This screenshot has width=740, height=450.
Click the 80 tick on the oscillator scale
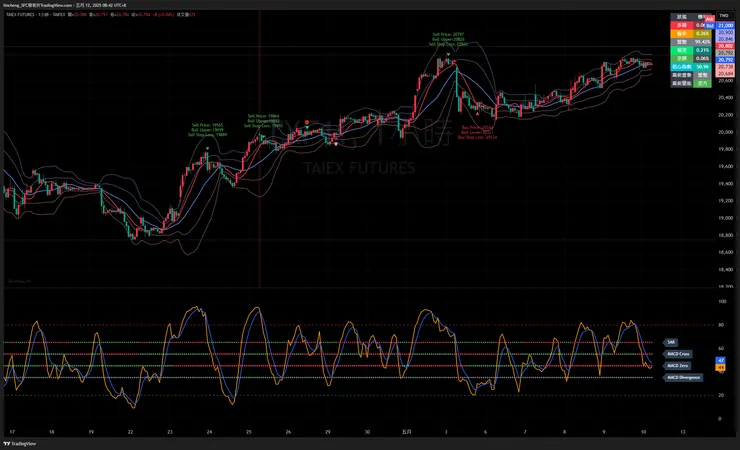click(721, 325)
